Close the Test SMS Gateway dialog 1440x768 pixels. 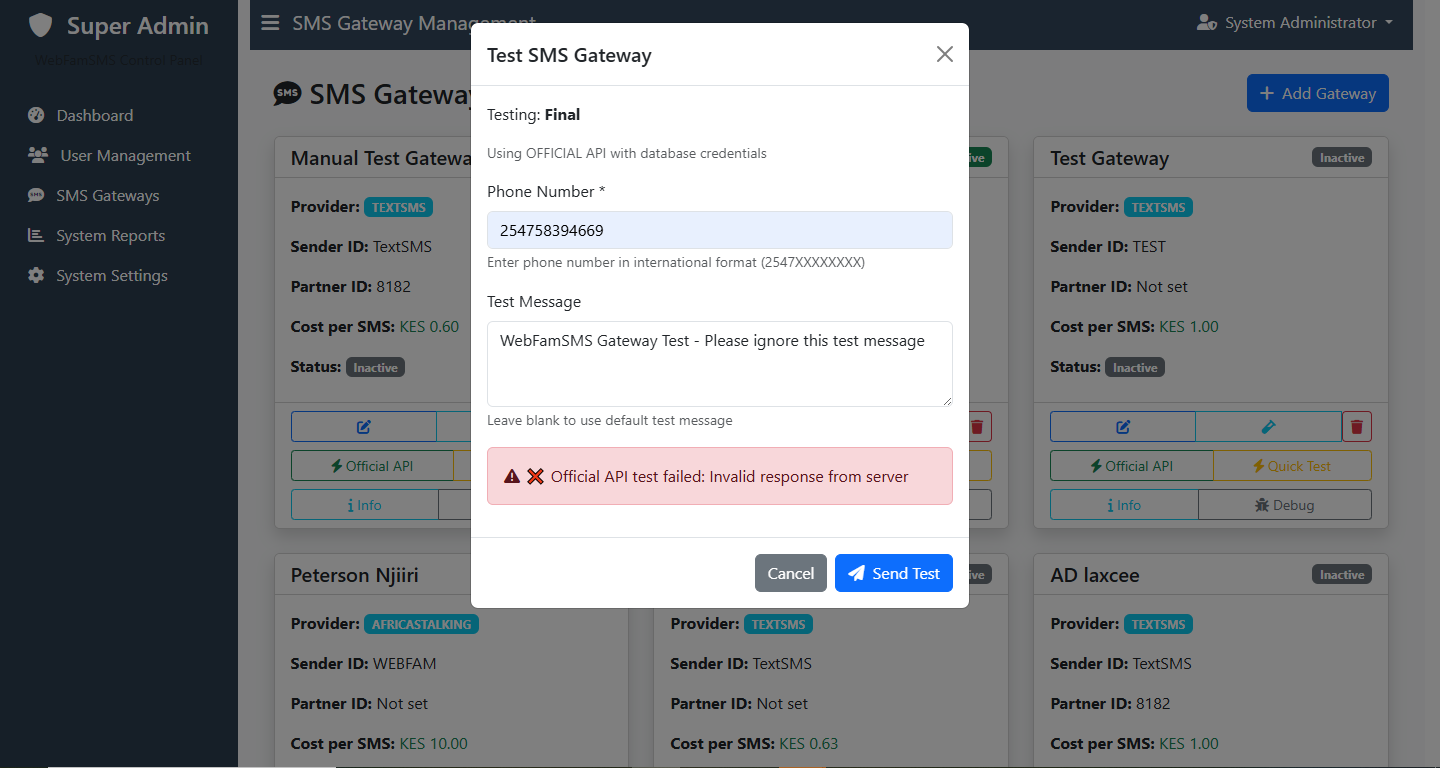[944, 54]
